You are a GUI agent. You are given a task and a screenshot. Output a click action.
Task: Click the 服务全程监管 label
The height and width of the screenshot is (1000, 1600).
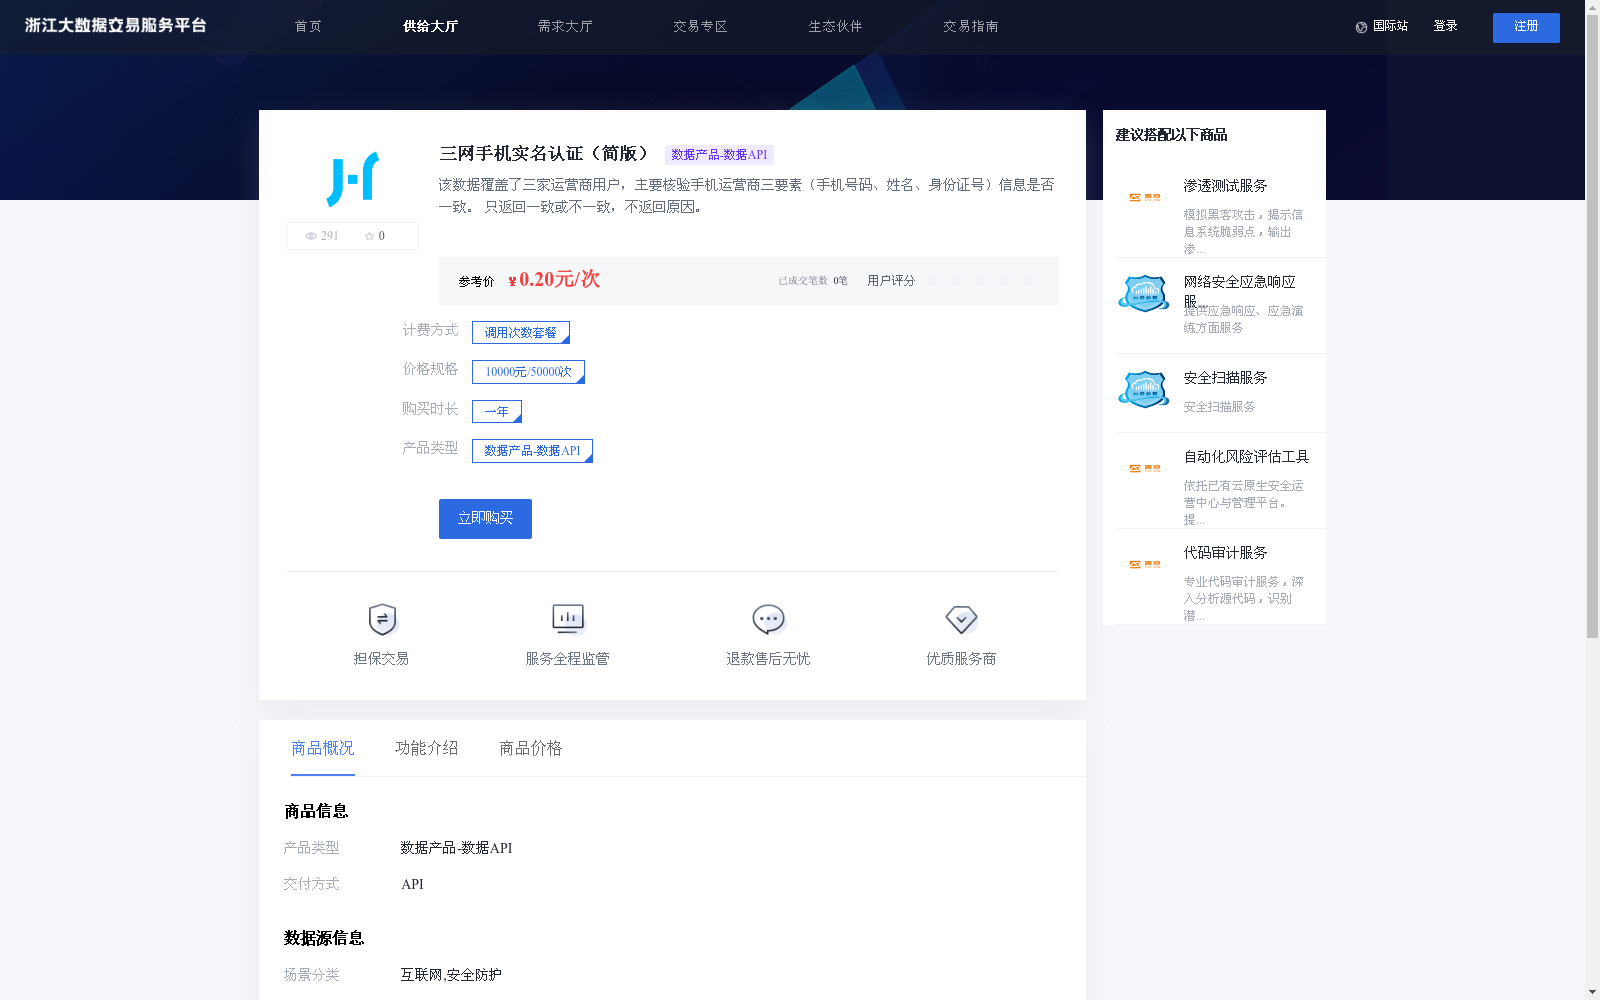[568, 659]
